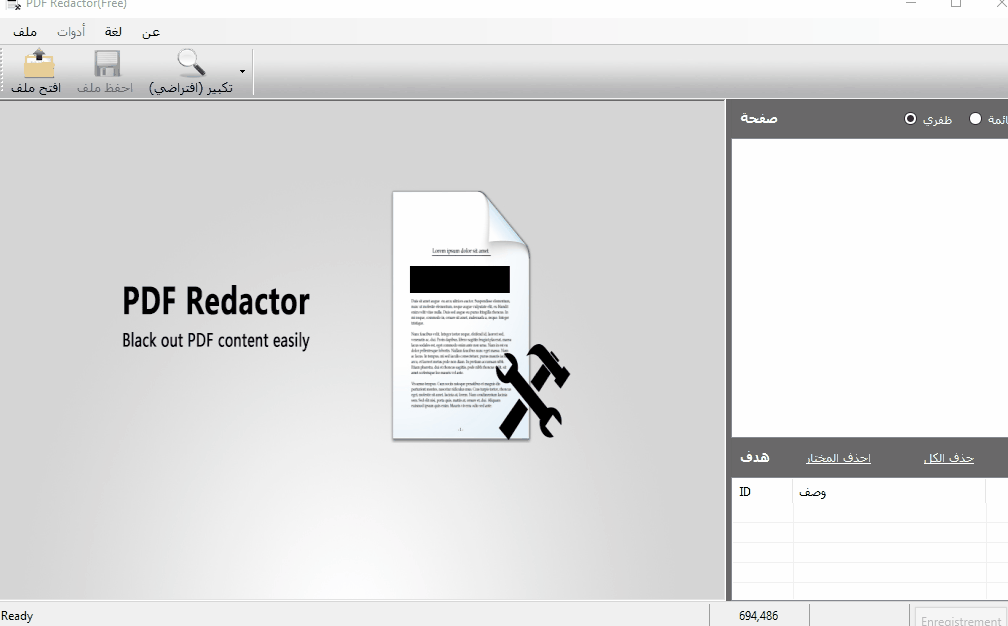Viewport: 1008px width, 626px height.
Task: Maximize the PDF Redactor window
Action: 956,3
